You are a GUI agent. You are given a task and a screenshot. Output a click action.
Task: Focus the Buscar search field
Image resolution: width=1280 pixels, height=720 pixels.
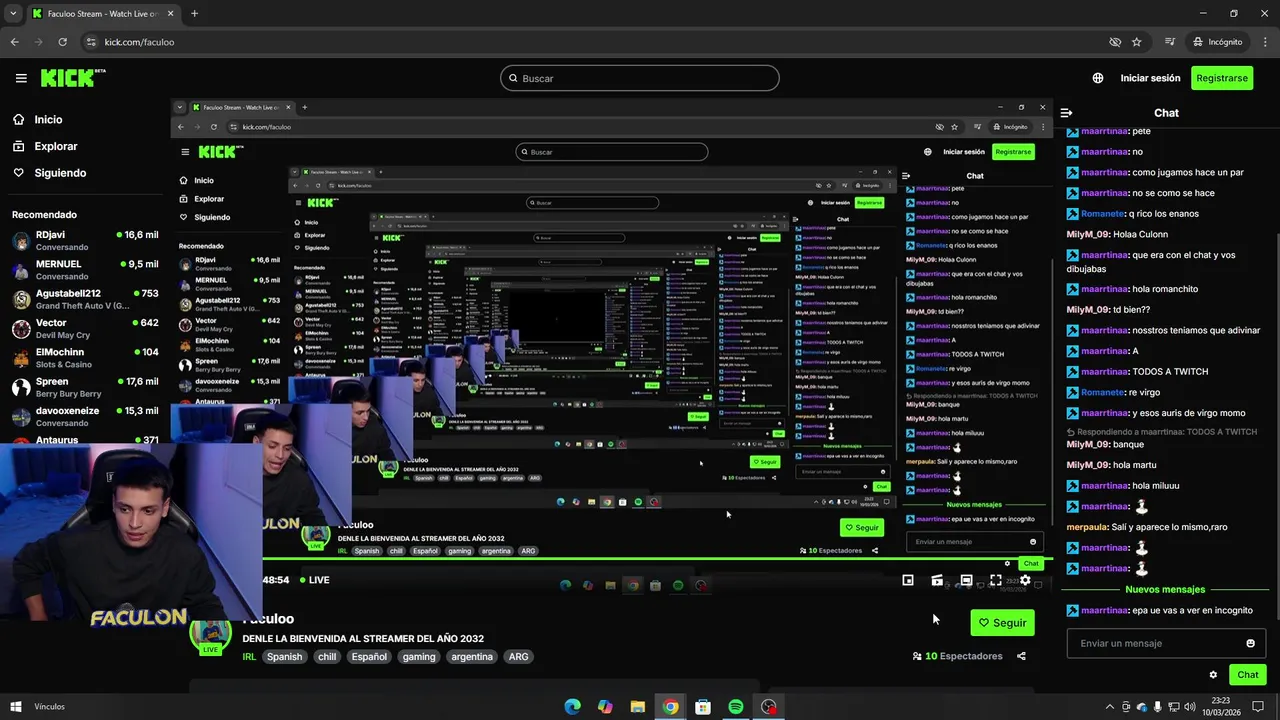click(640, 78)
